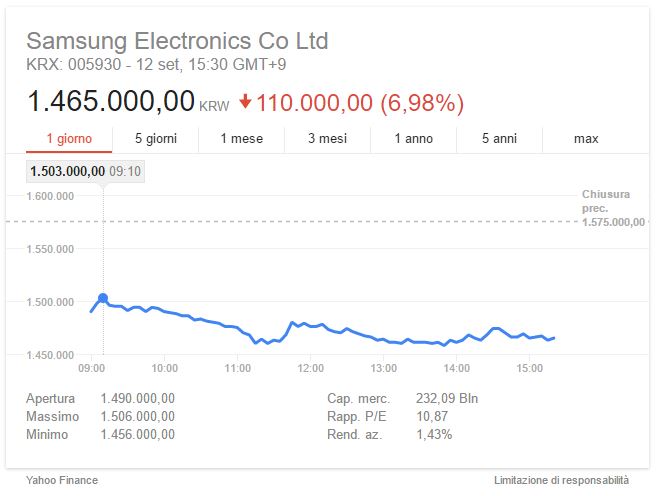Screen dimensions: 657x496
Task: Click the 1.503.000,00 09:10 tooltip
Action: [85, 171]
